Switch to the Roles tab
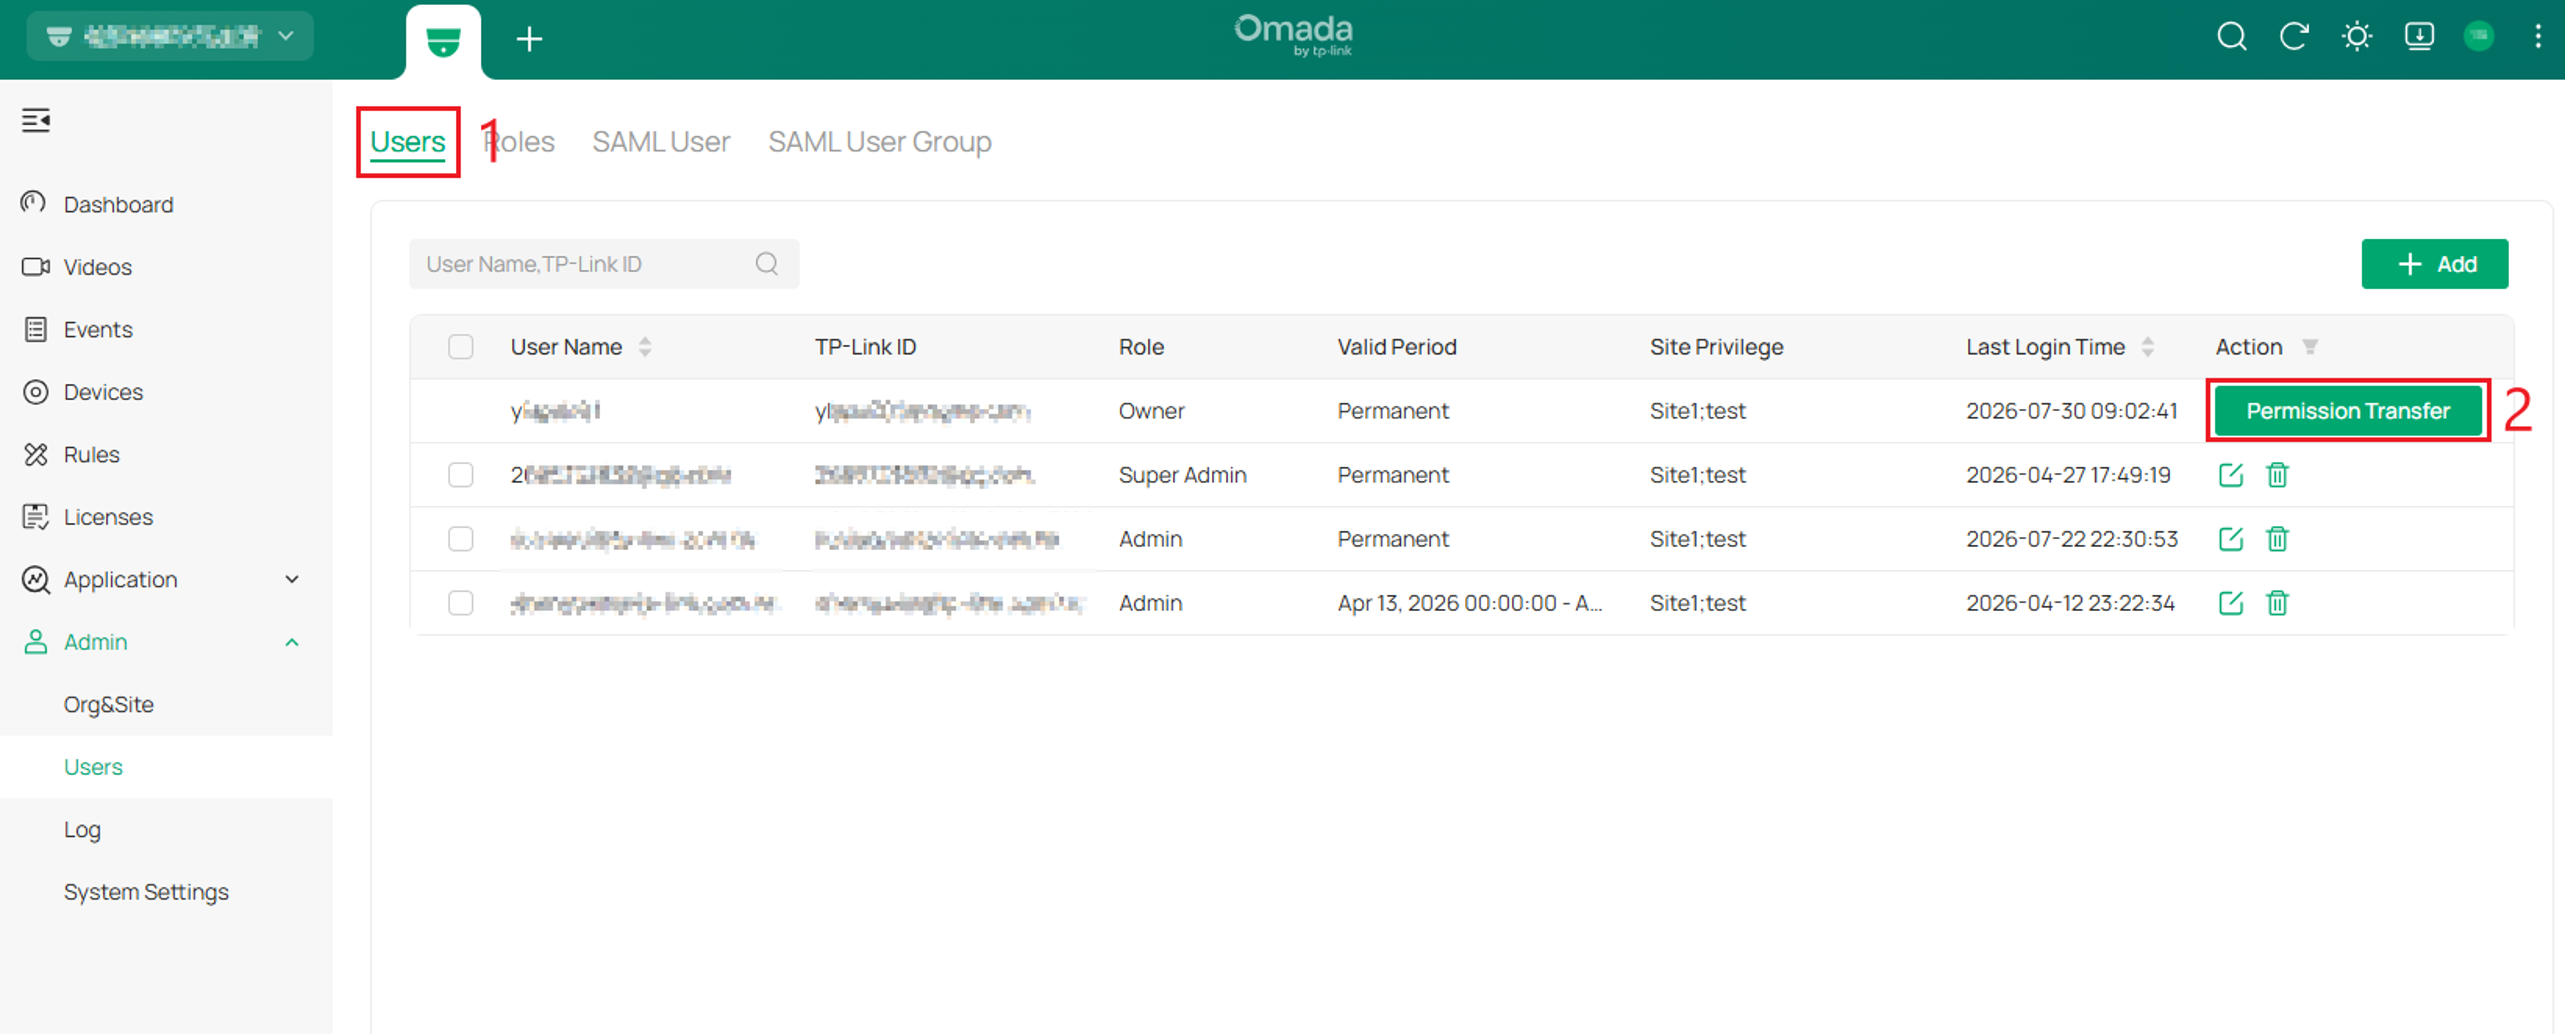The height and width of the screenshot is (1034, 2565). click(519, 142)
